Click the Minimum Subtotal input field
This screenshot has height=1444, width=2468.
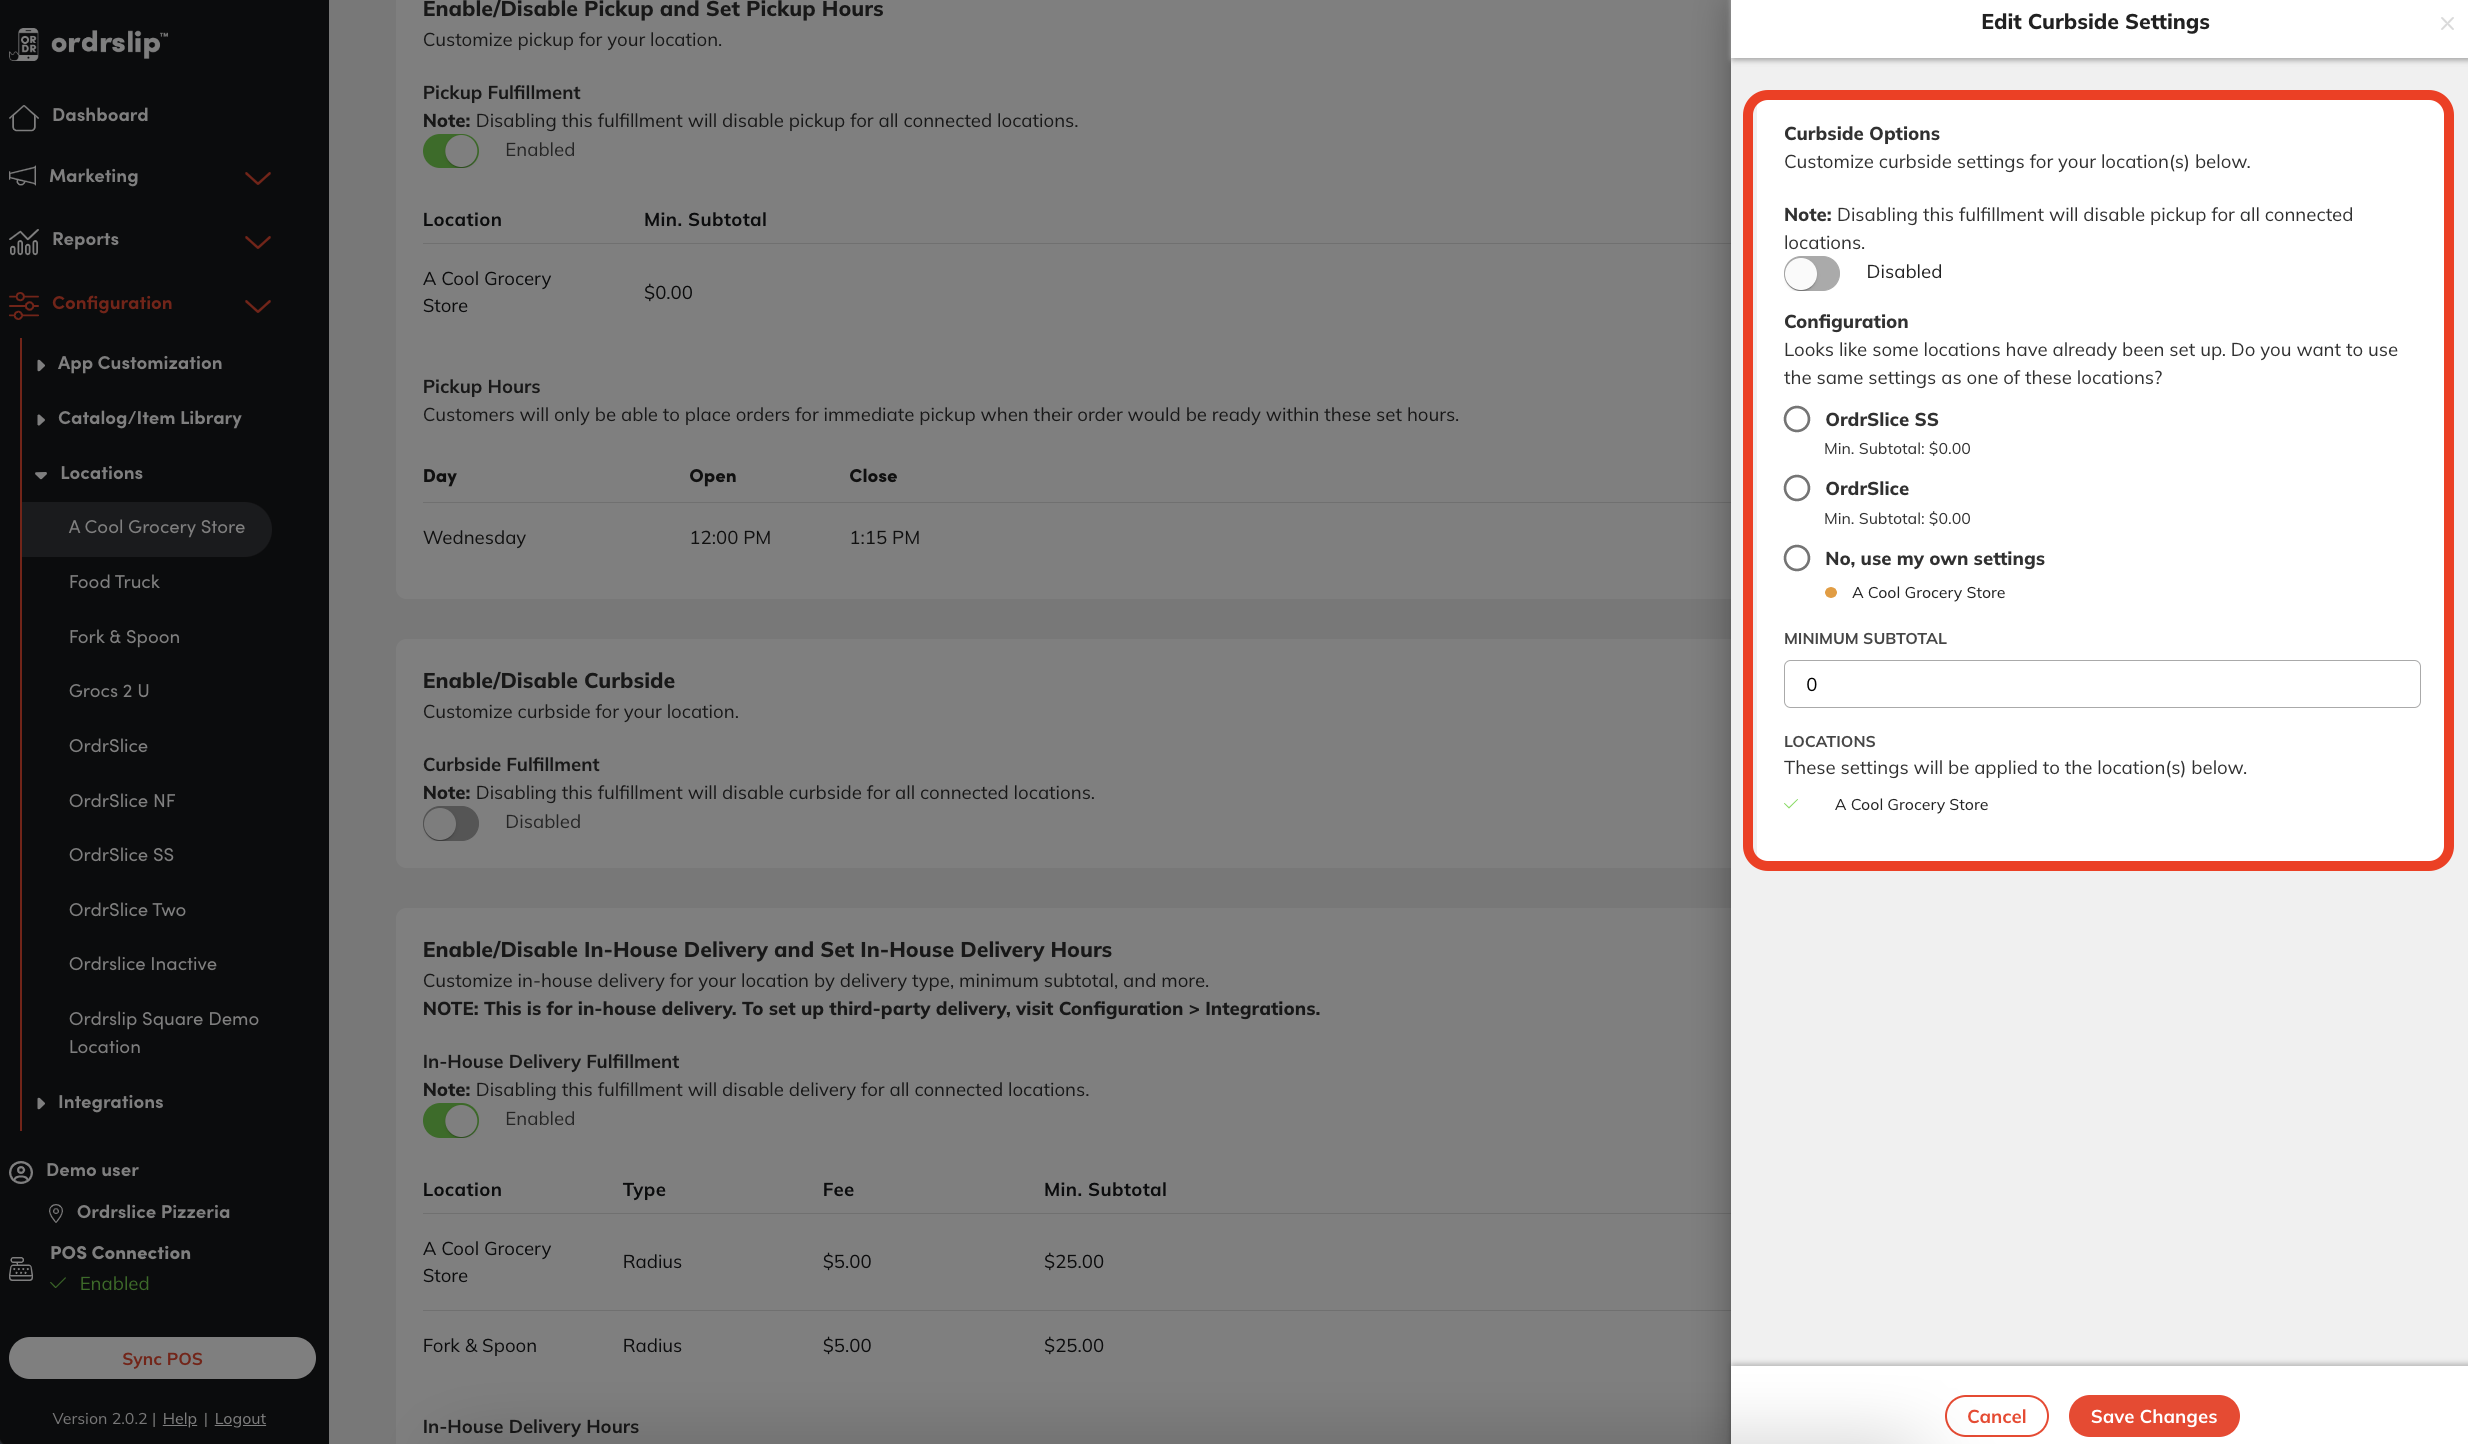(x=2101, y=684)
